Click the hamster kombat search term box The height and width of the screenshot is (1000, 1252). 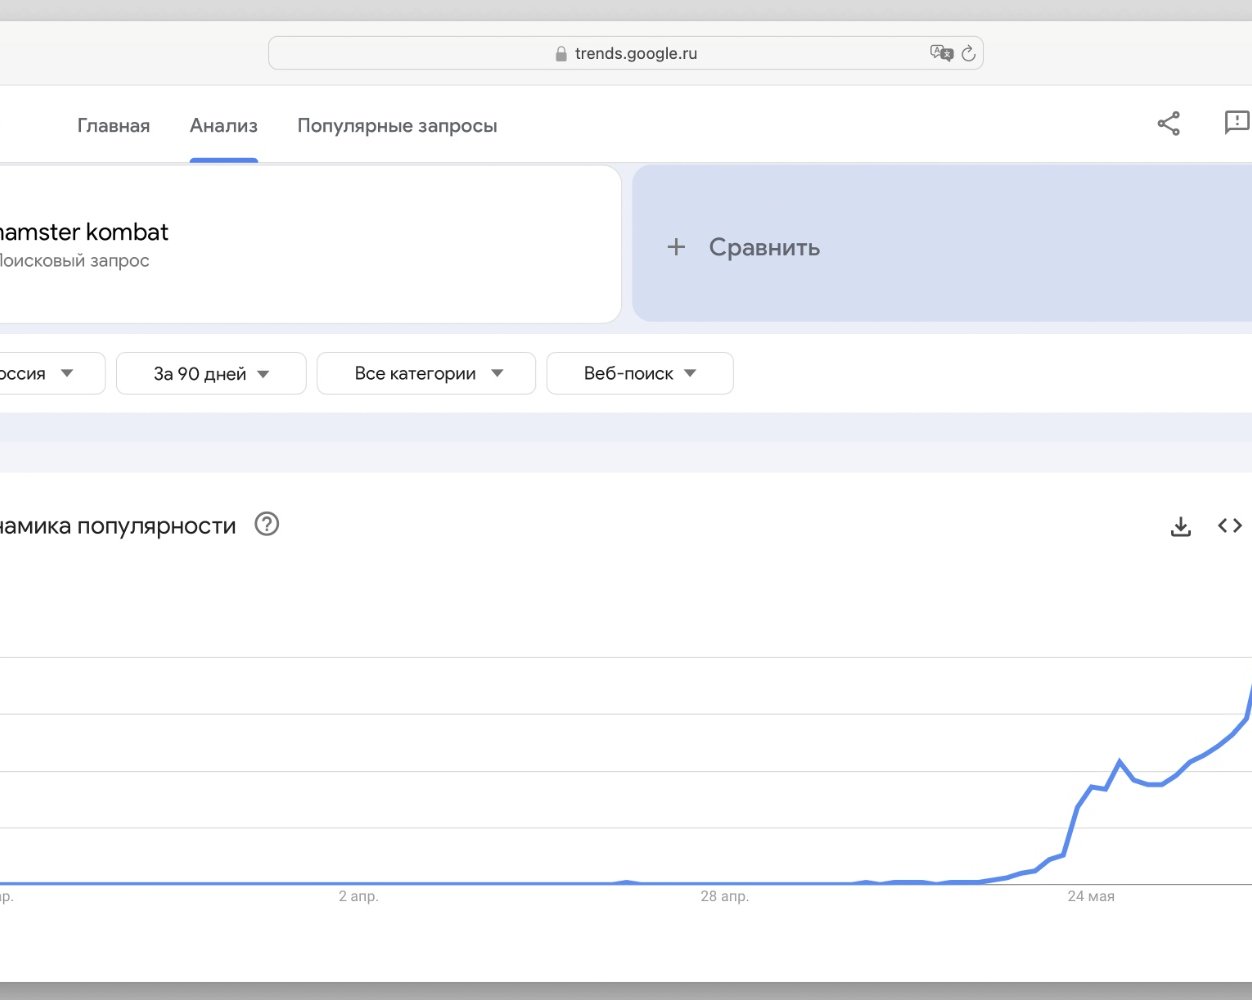click(310, 244)
